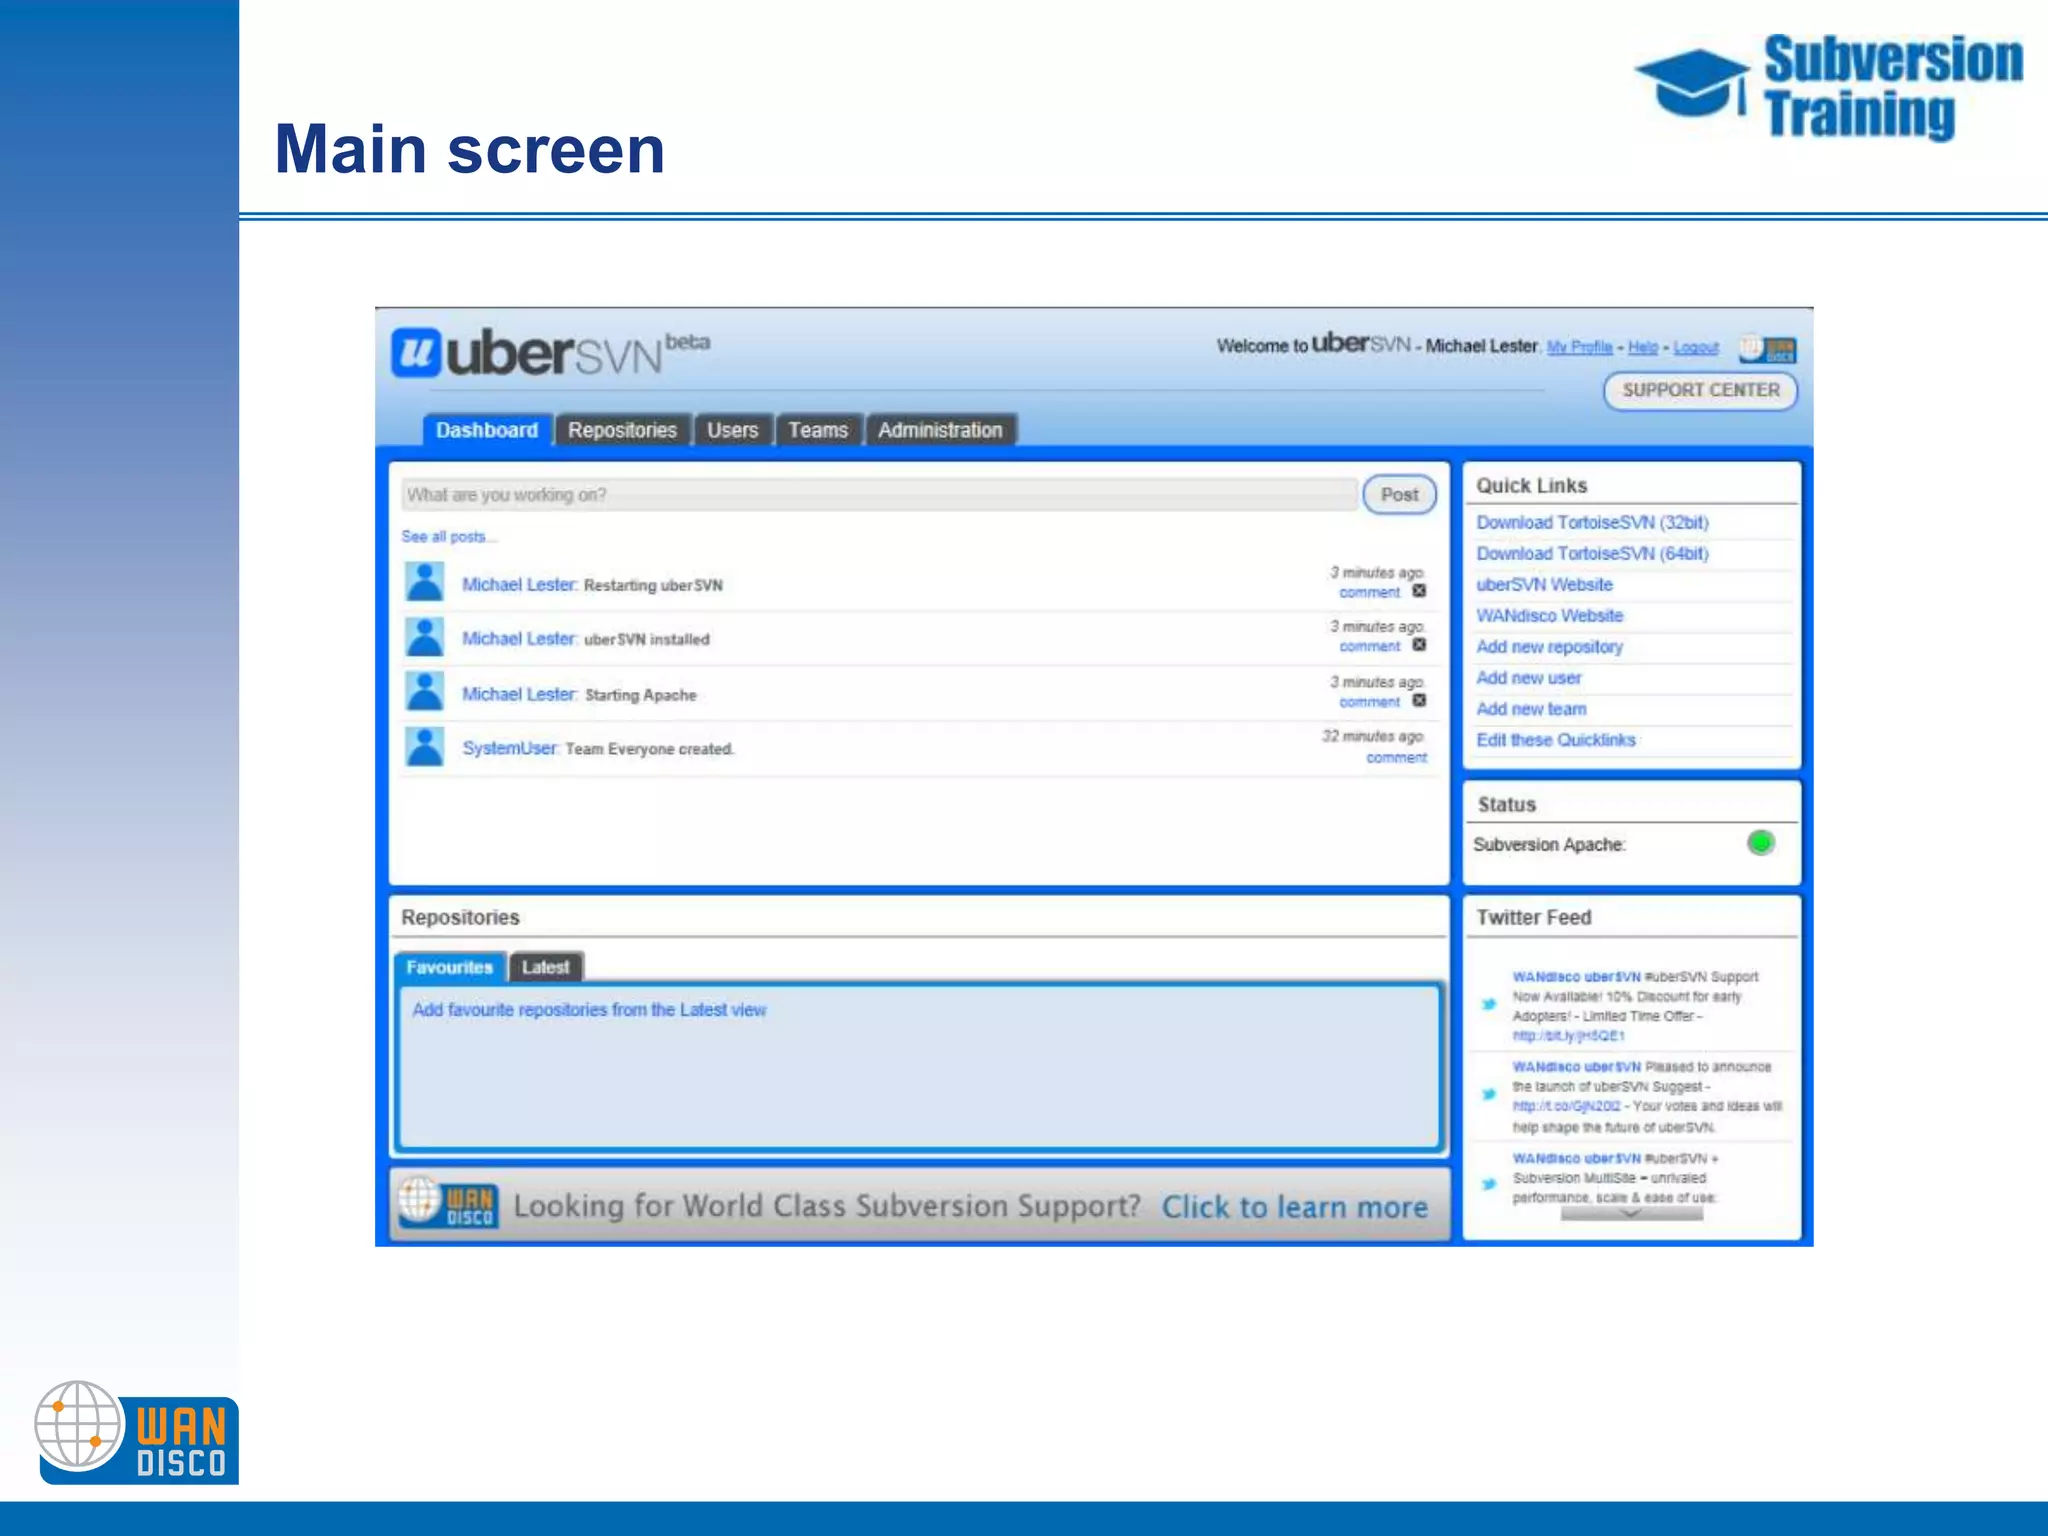This screenshot has height=1536, width=2048.
Task: Delete the 'uberSVN installed' post
Action: point(1419,645)
